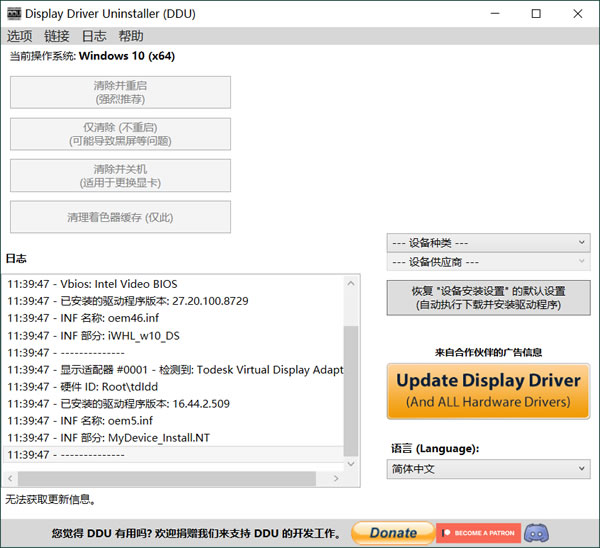Click the 清除并重启 button
Viewport: 600px width, 548px height.
[x=120, y=92]
